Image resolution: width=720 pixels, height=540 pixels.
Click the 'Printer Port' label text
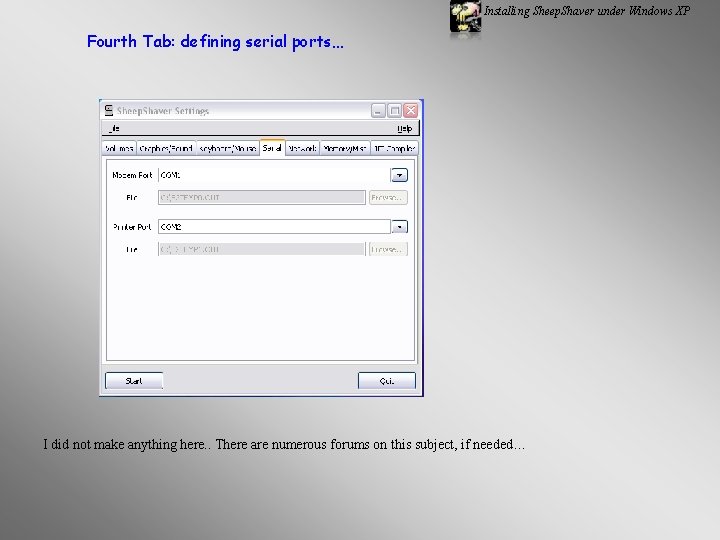coord(132,227)
